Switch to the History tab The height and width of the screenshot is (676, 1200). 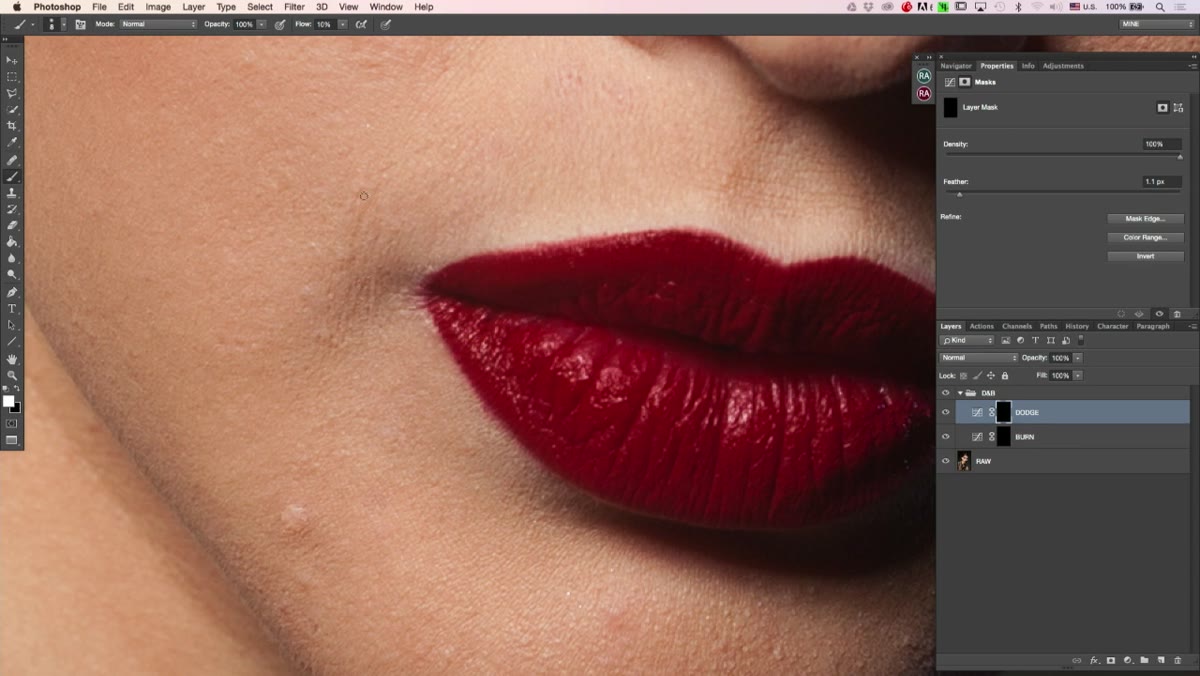pos(1077,326)
